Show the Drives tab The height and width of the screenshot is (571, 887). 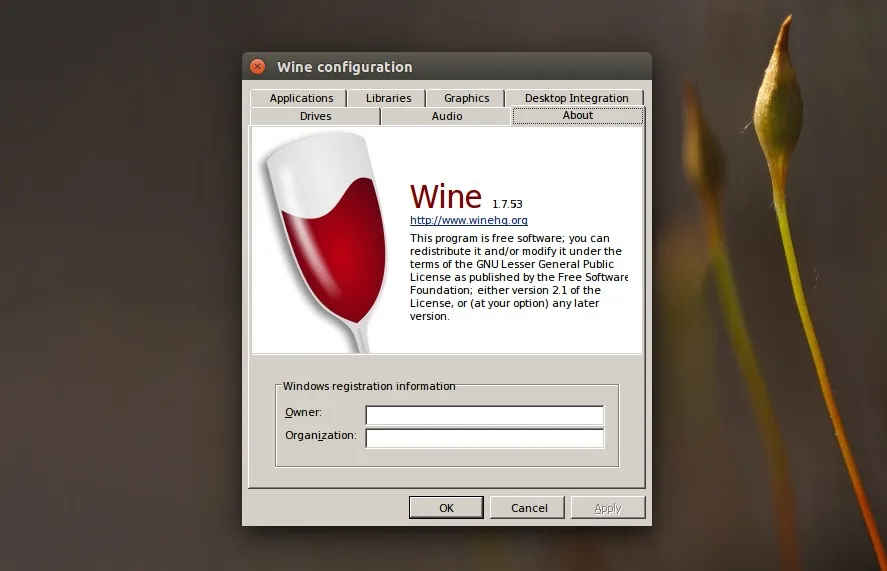(x=315, y=116)
